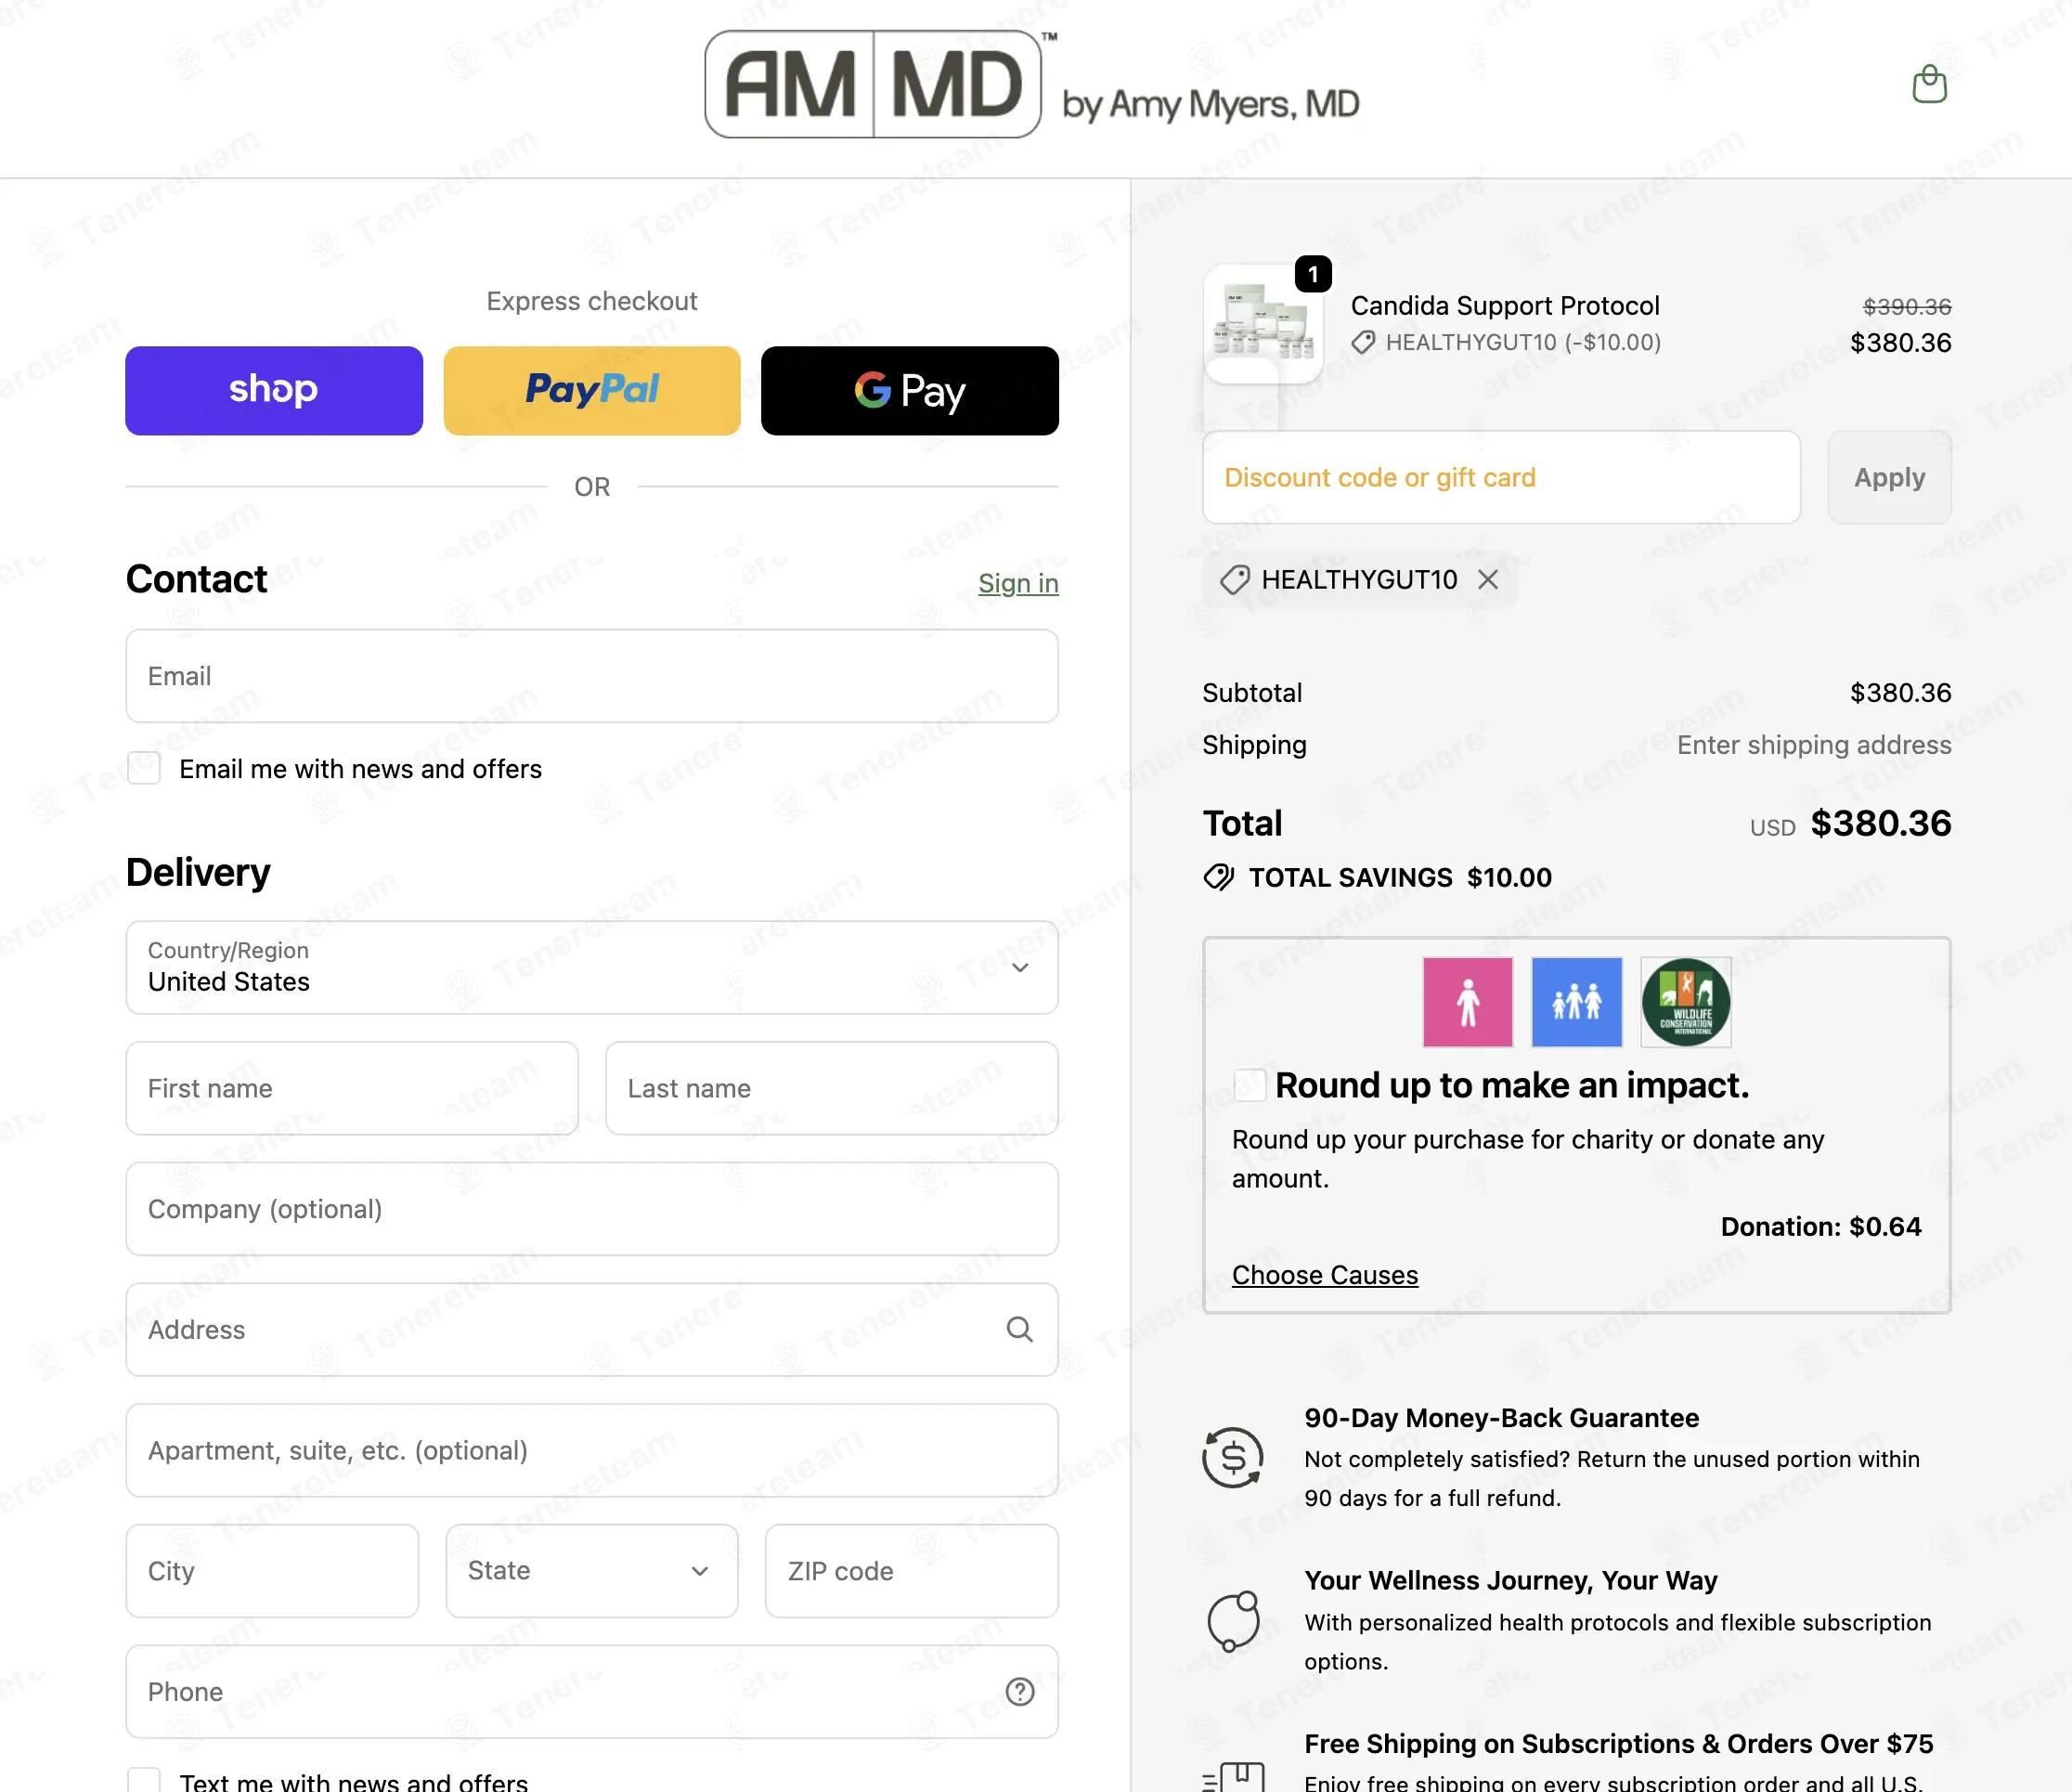The height and width of the screenshot is (1792, 2072).
Task: Click the pink charity cause icon
Action: click(x=1467, y=1002)
